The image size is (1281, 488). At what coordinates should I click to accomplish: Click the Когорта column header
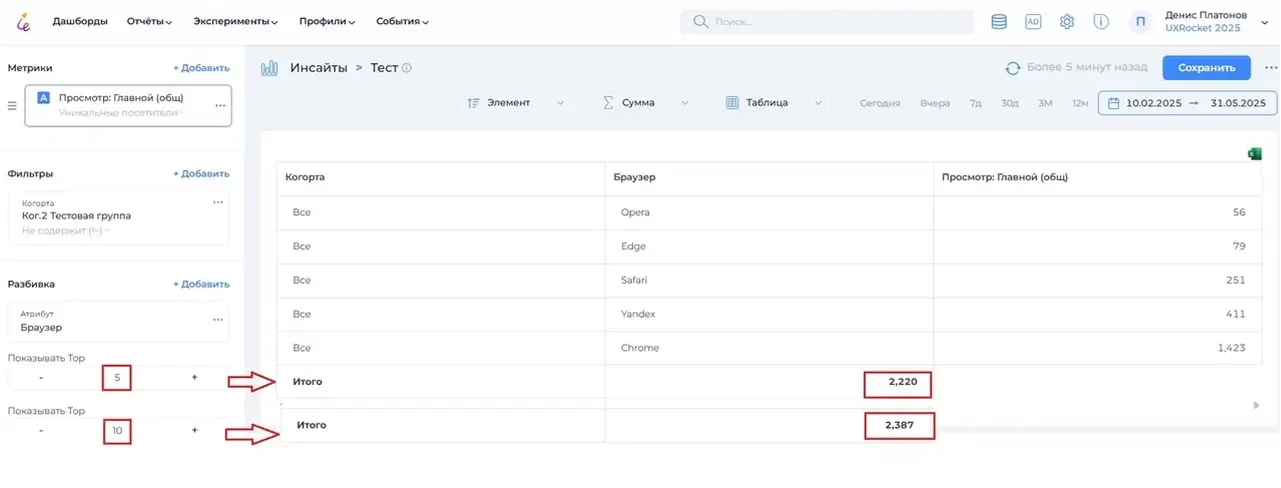(x=441, y=177)
